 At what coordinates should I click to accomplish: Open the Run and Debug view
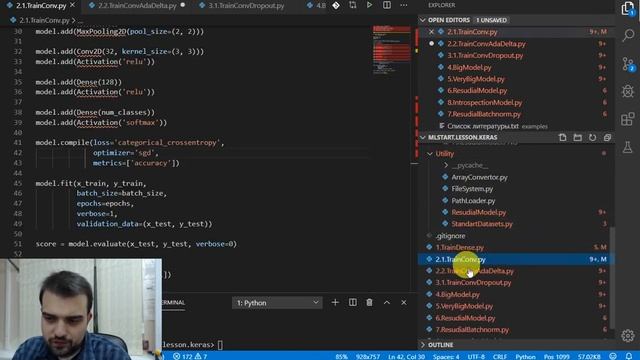click(628, 91)
